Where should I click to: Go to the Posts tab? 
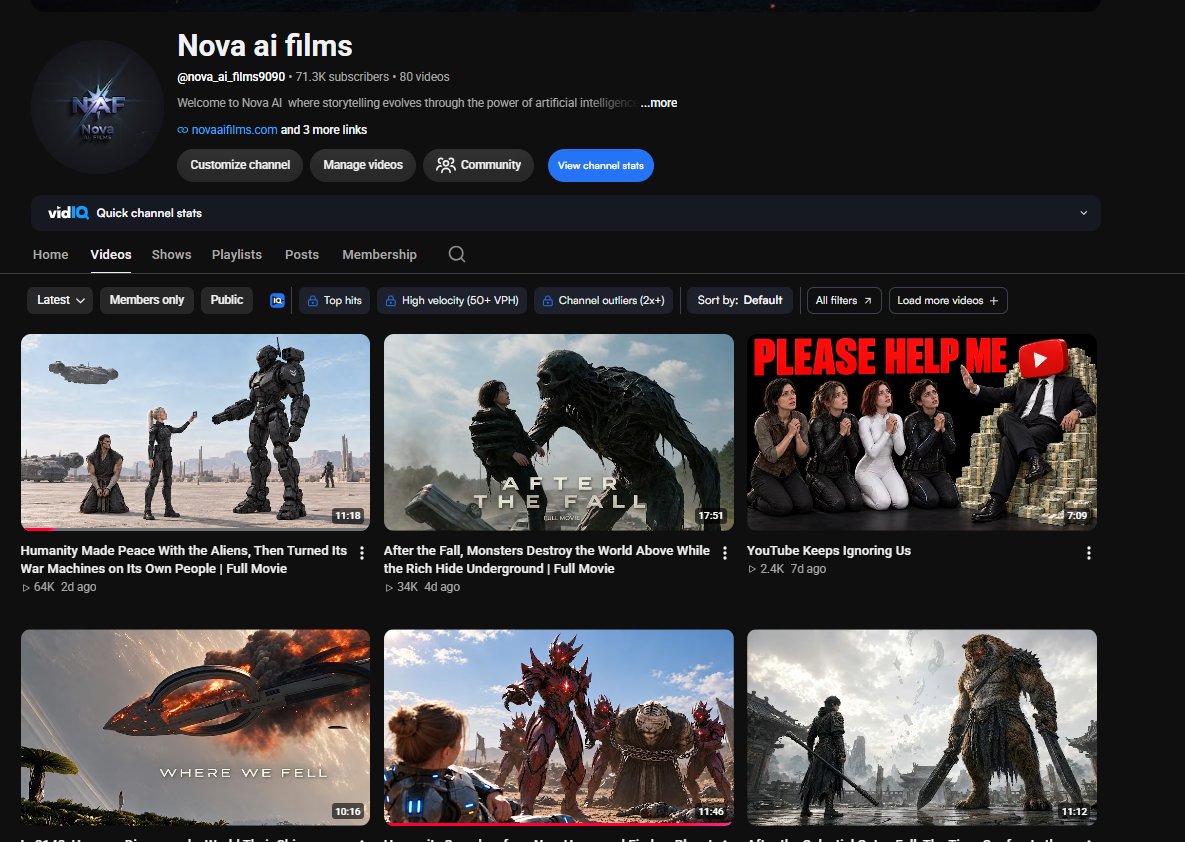click(x=302, y=255)
